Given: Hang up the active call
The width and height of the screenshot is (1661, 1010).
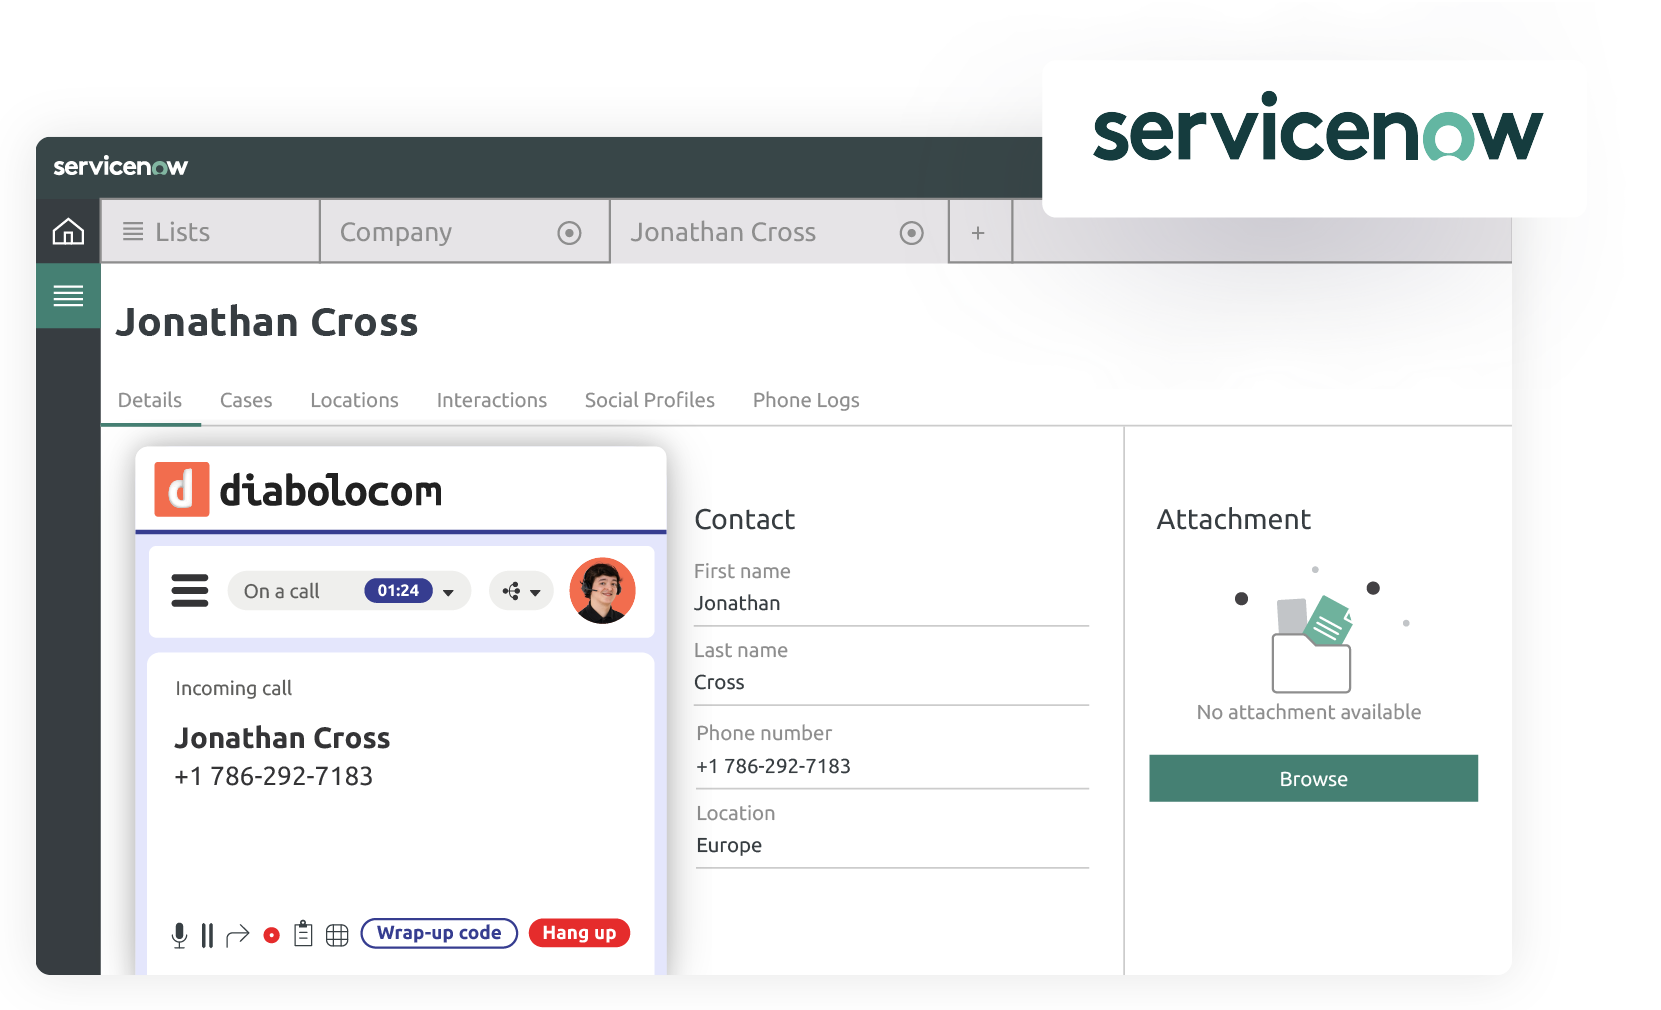Looking at the screenshot, I should 578,933.
